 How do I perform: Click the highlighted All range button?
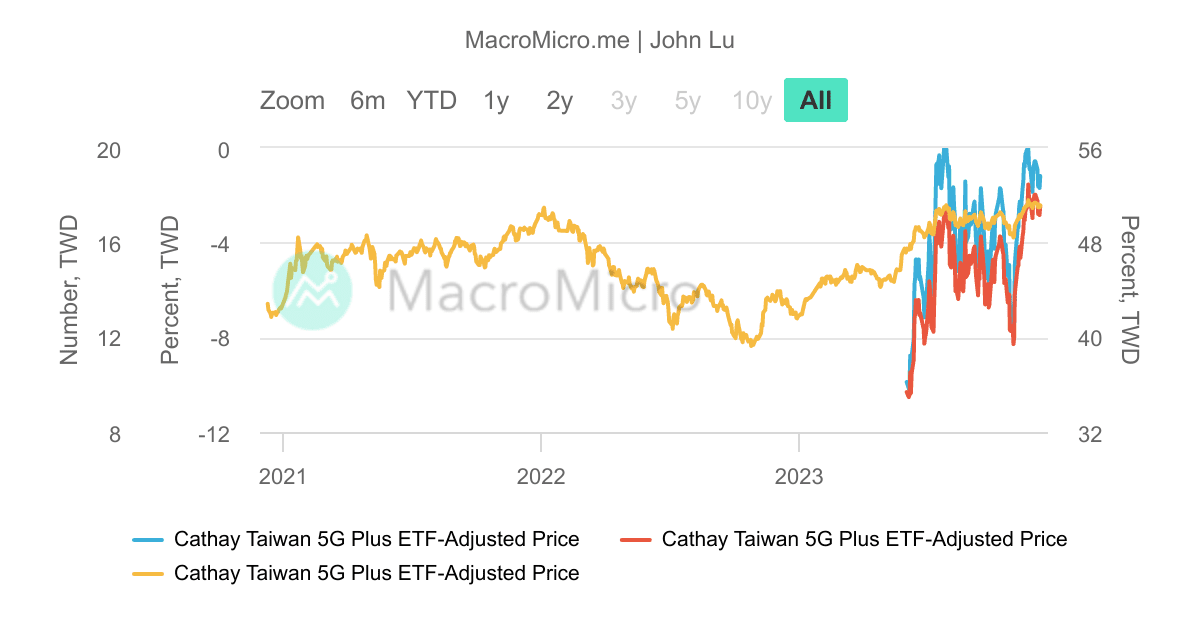tap(815, 100)
